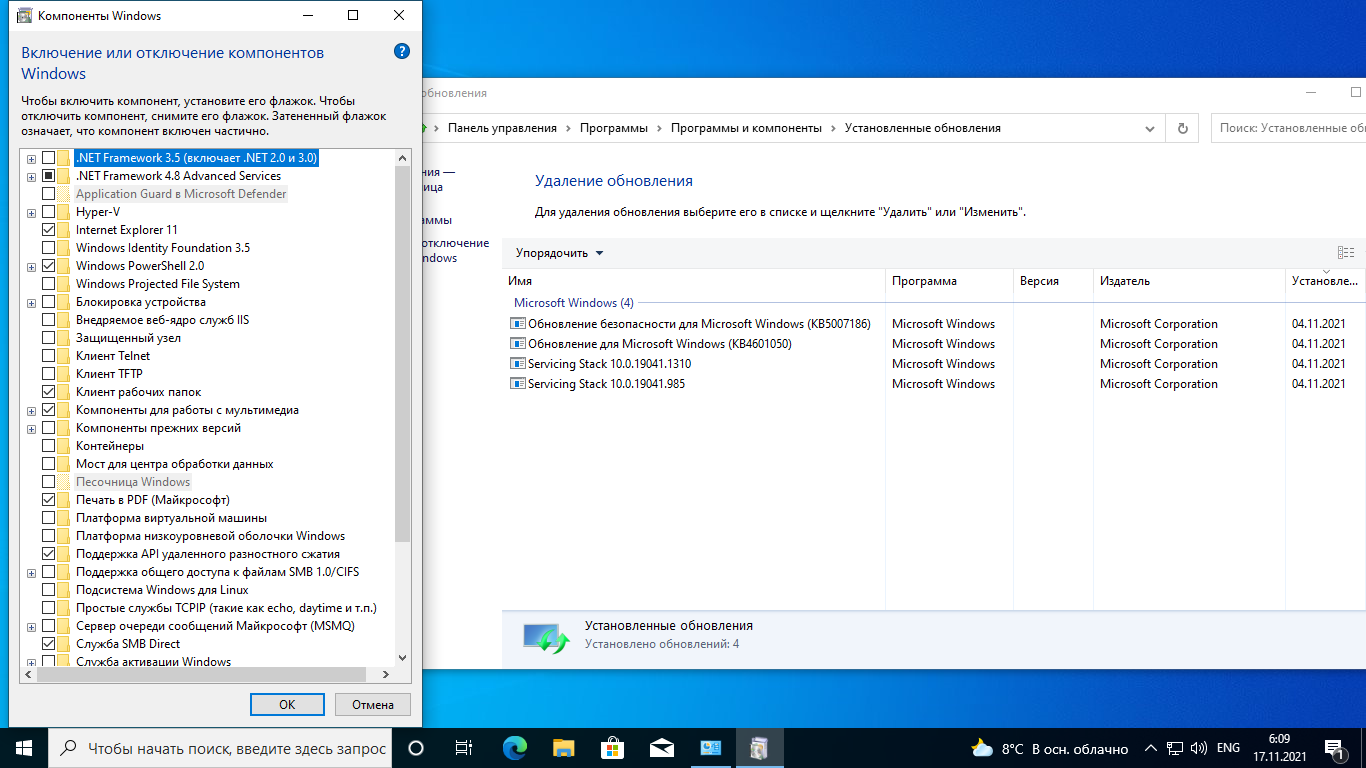
Task: Refresh the Installed Updates address bar
Action: coord(1183,128)
